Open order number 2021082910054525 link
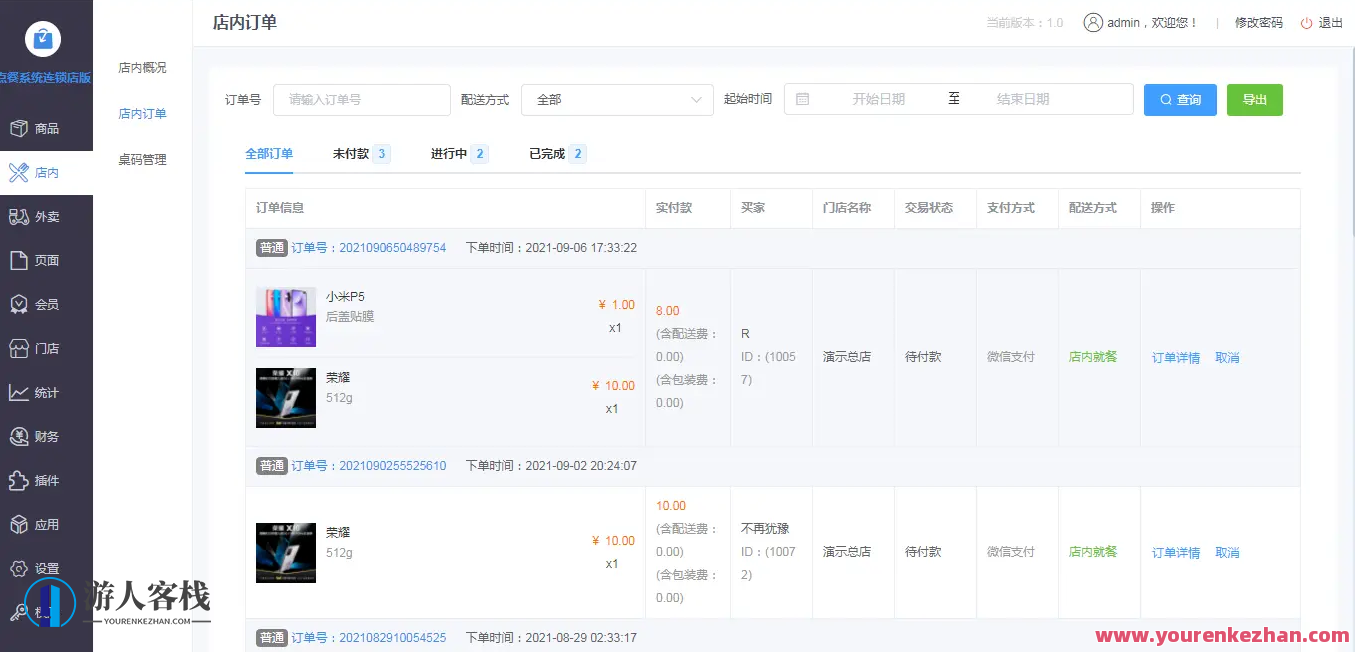 [369, 637]
